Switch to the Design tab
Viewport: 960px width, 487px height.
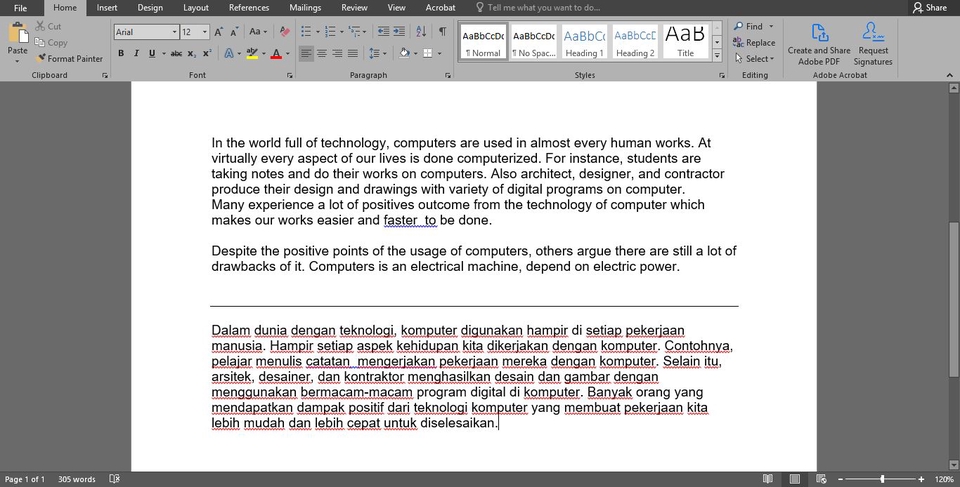pos(150,8)
